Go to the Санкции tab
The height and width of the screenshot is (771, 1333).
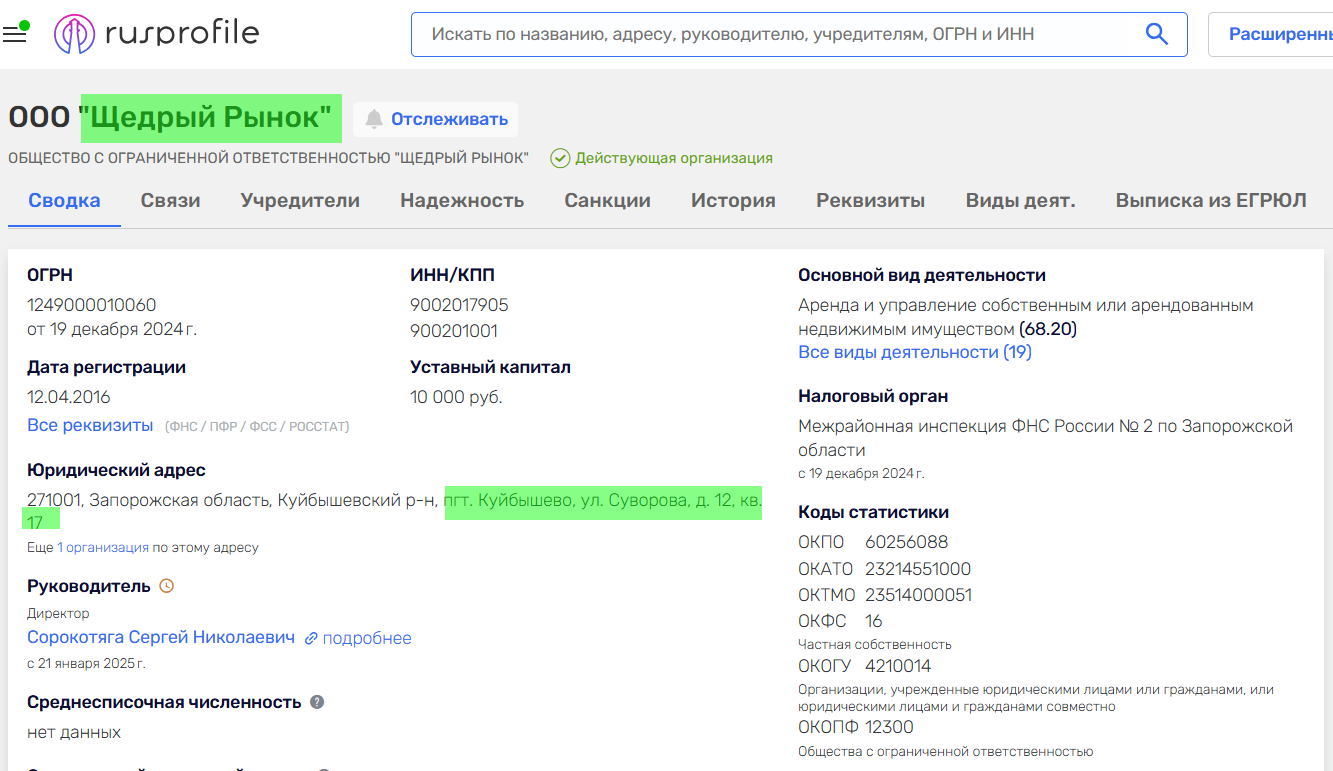pyautogui.click(x=607, y=200)
